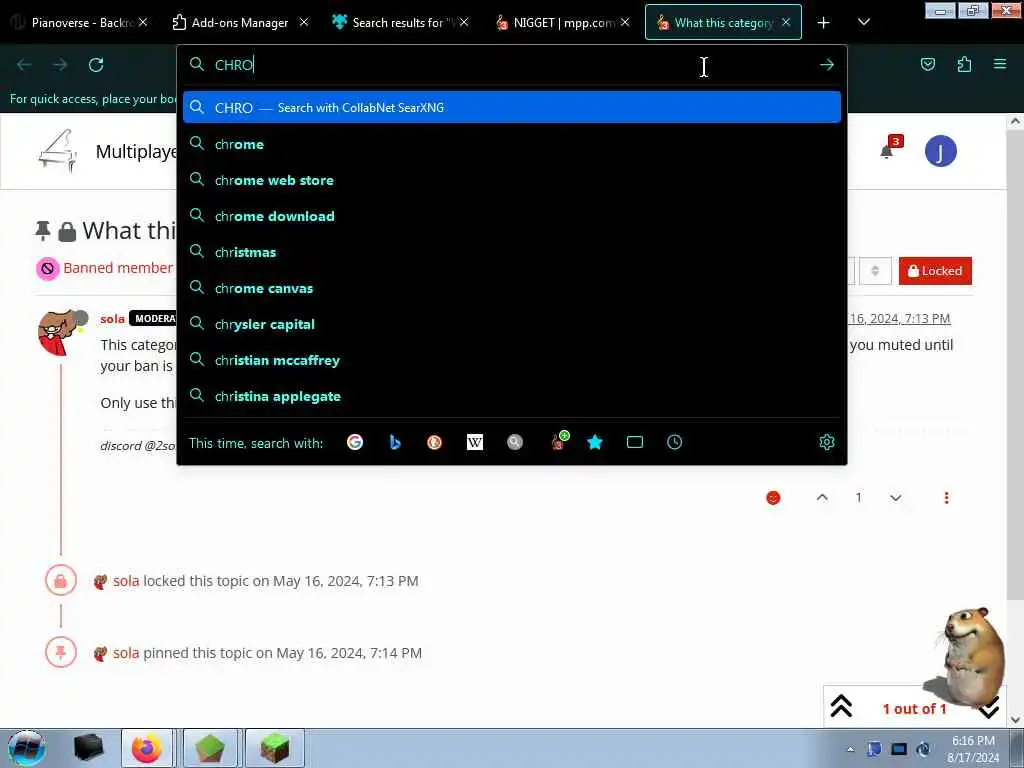Open the post's three-dot tools menu

tap(946, 498)
